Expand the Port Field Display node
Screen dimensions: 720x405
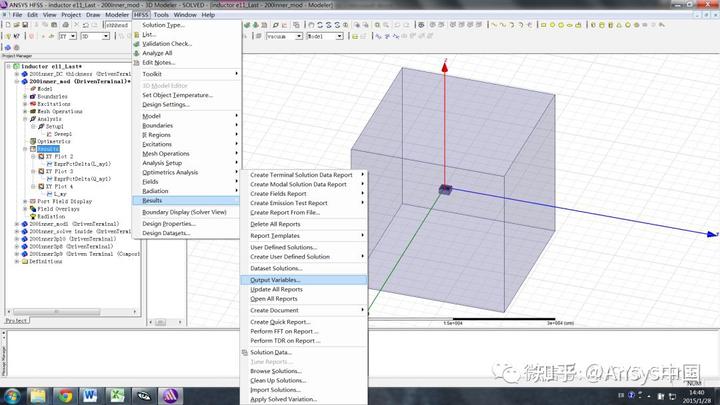coord(25,201)
